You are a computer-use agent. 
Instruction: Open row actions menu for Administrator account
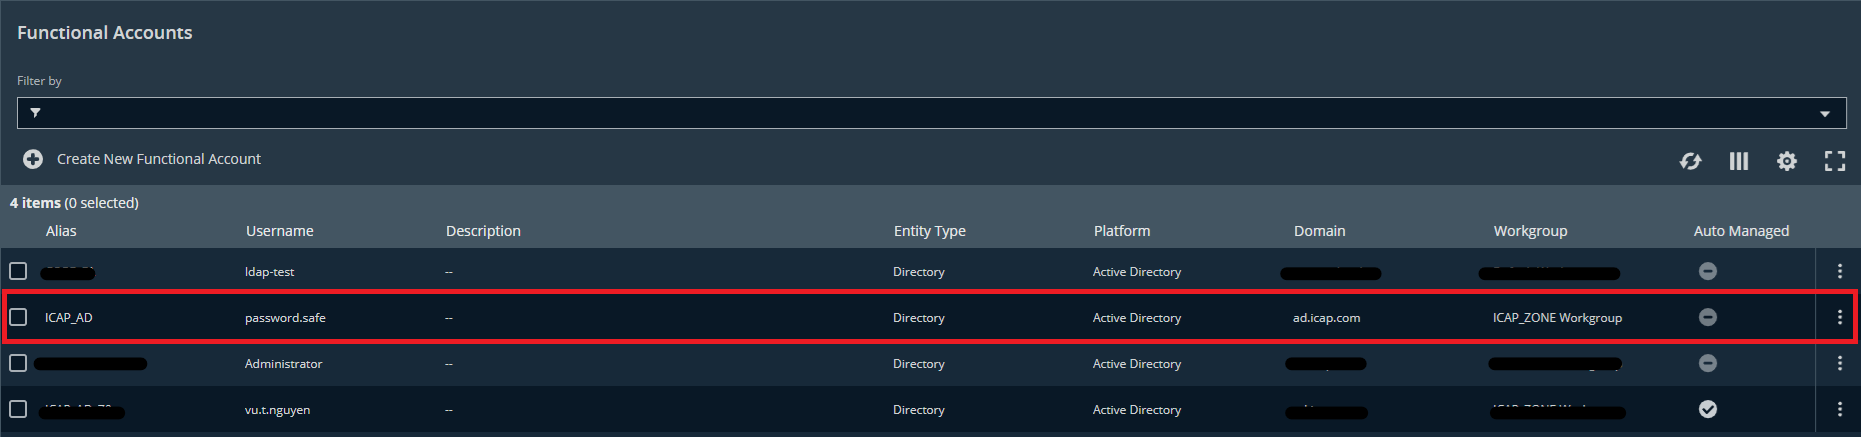[x=1839, y=363]
